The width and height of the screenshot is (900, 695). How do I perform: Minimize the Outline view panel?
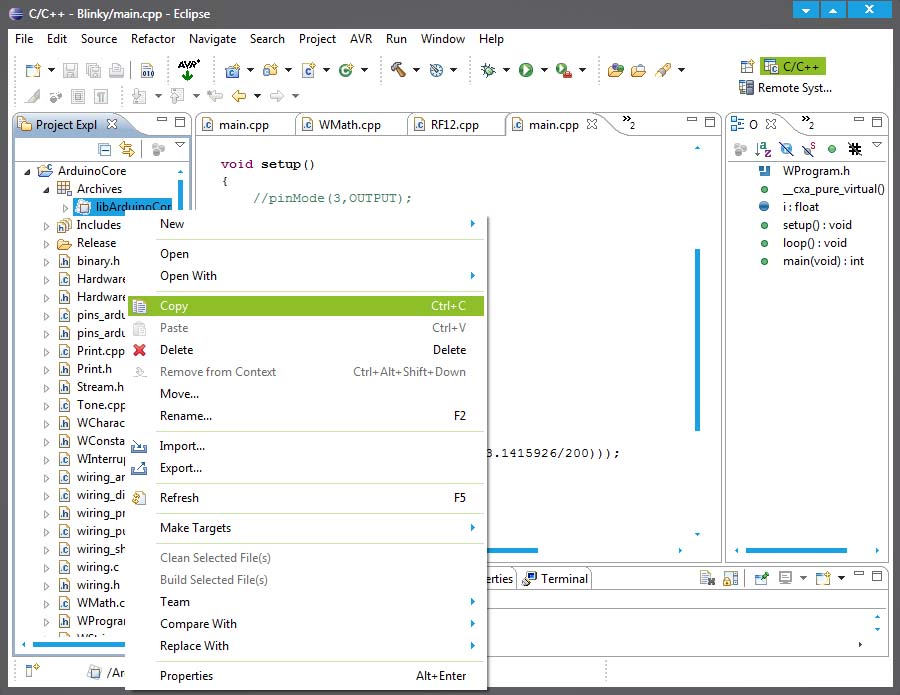pyautogui.click(x=859, y=120)
